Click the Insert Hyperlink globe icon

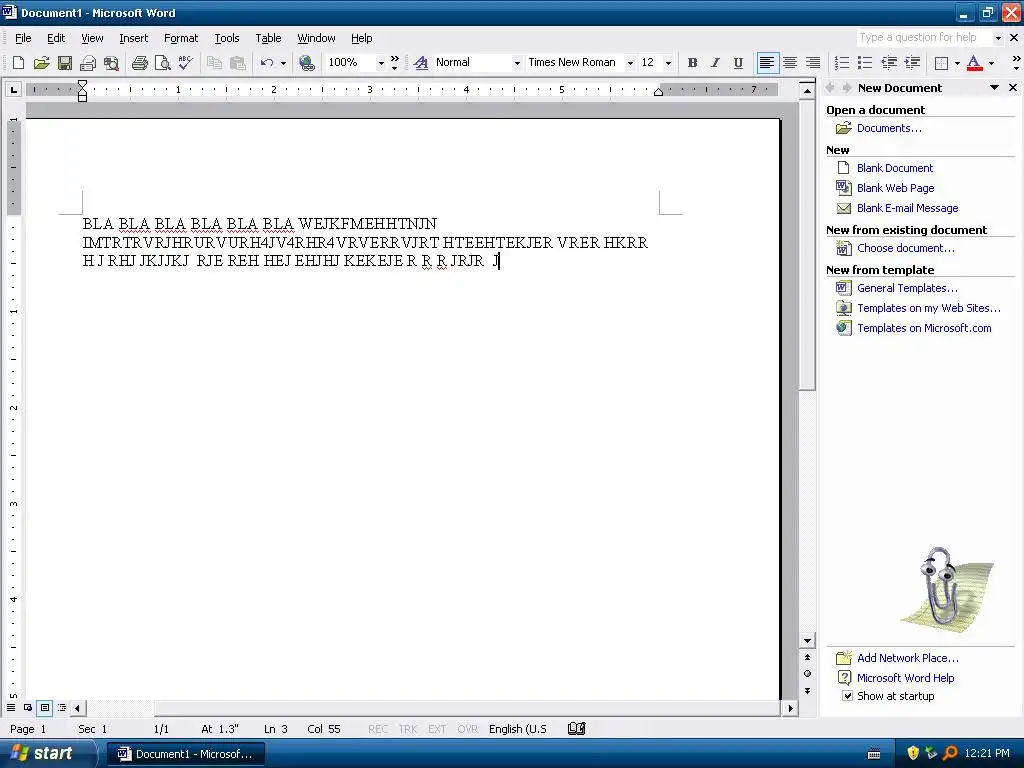(306, 63)
